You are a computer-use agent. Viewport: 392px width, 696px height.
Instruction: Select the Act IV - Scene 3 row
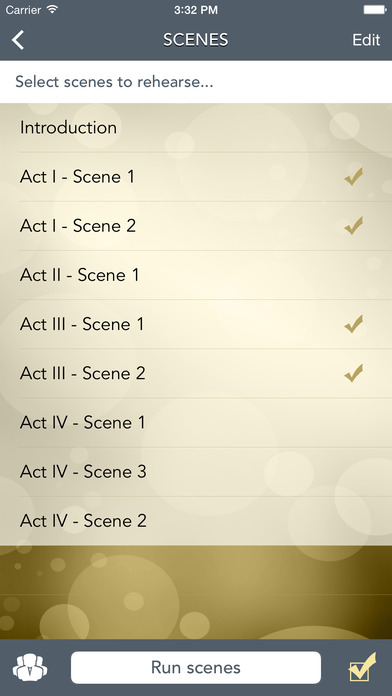tap(196, 472)
